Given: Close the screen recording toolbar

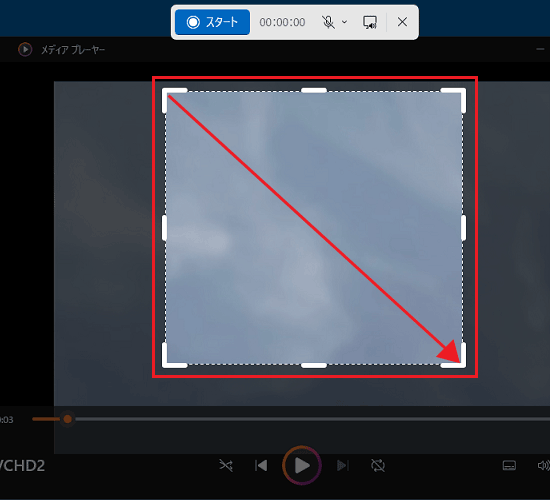Looking at the screenshot, I should 402,22.
